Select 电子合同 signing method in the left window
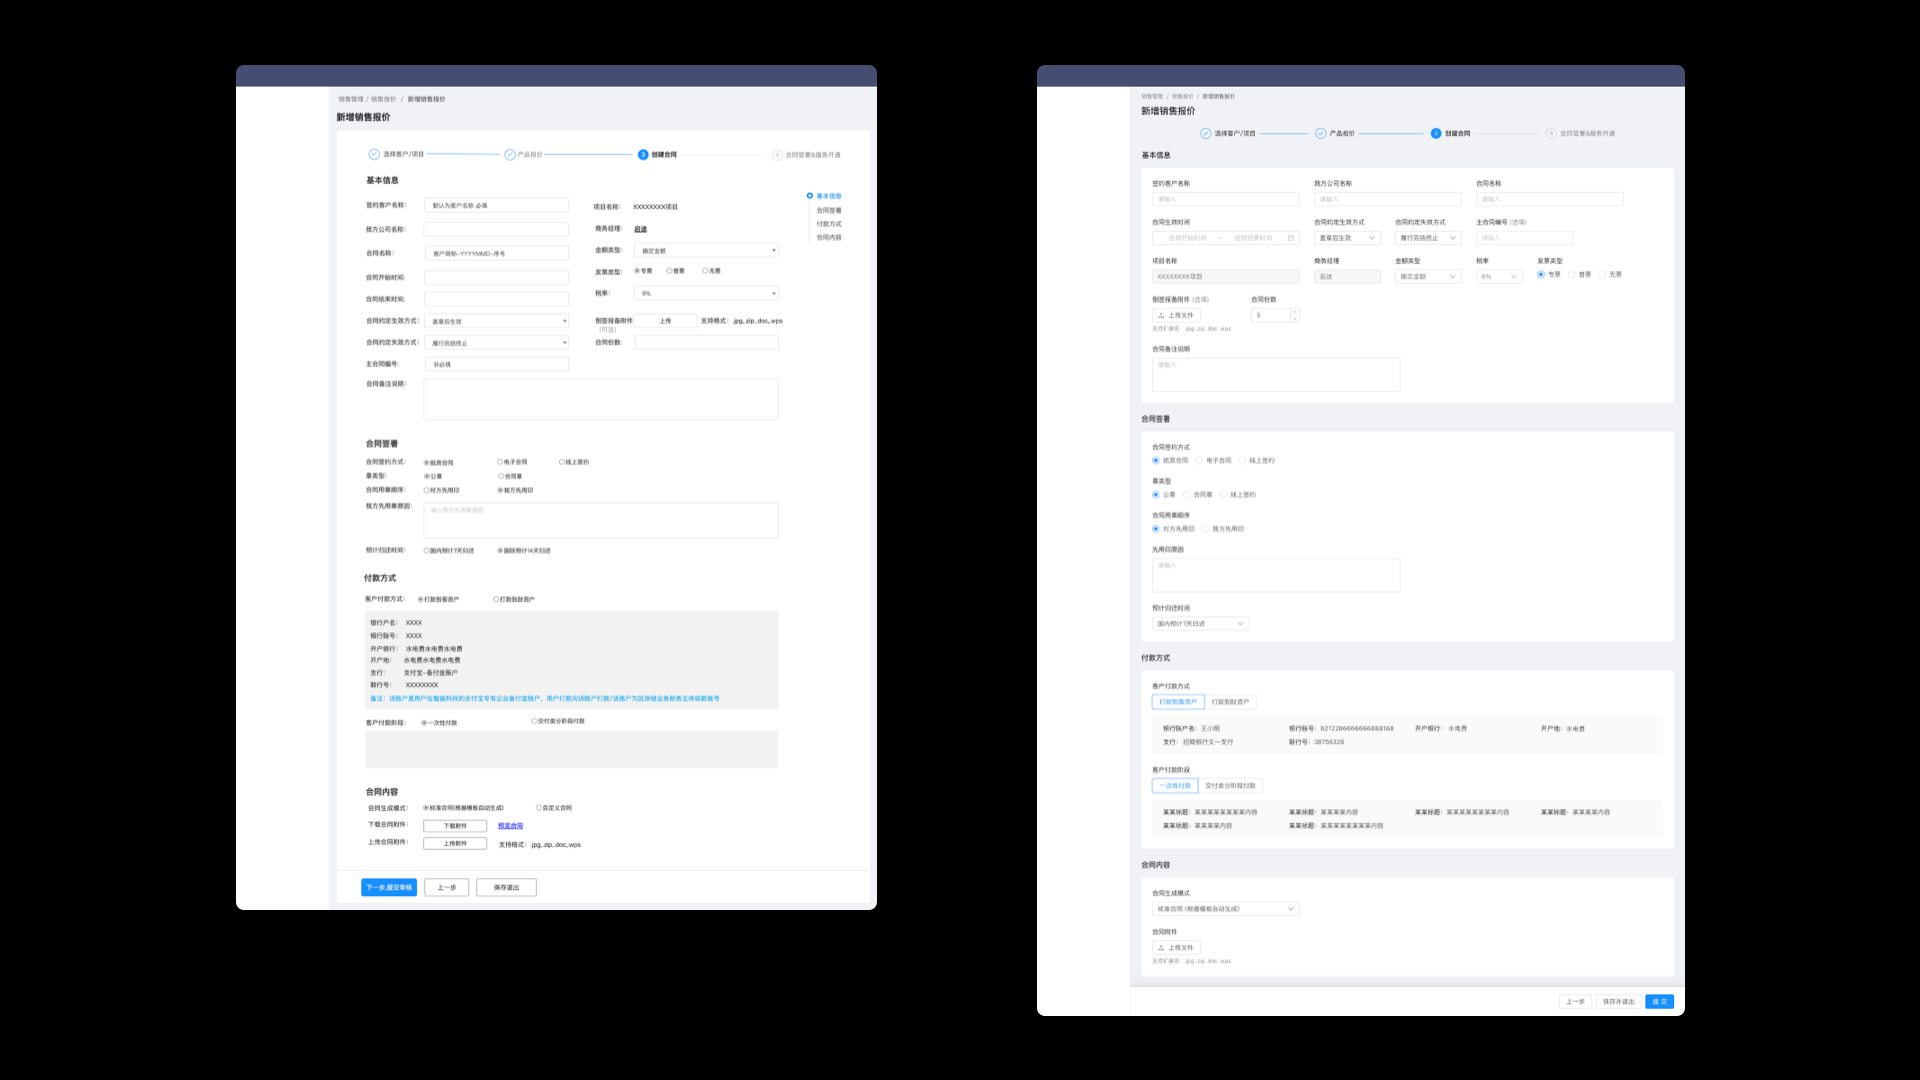This screenshot has height=1080, width=1920. coord(500,462)
